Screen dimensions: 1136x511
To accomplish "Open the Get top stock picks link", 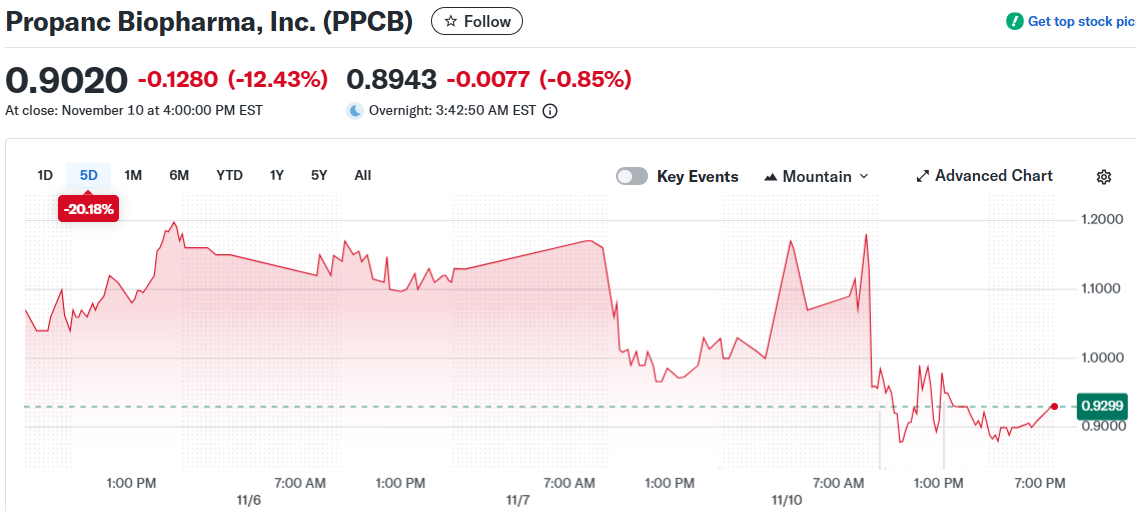I will pyautogui.click(x=1080, y=21).
